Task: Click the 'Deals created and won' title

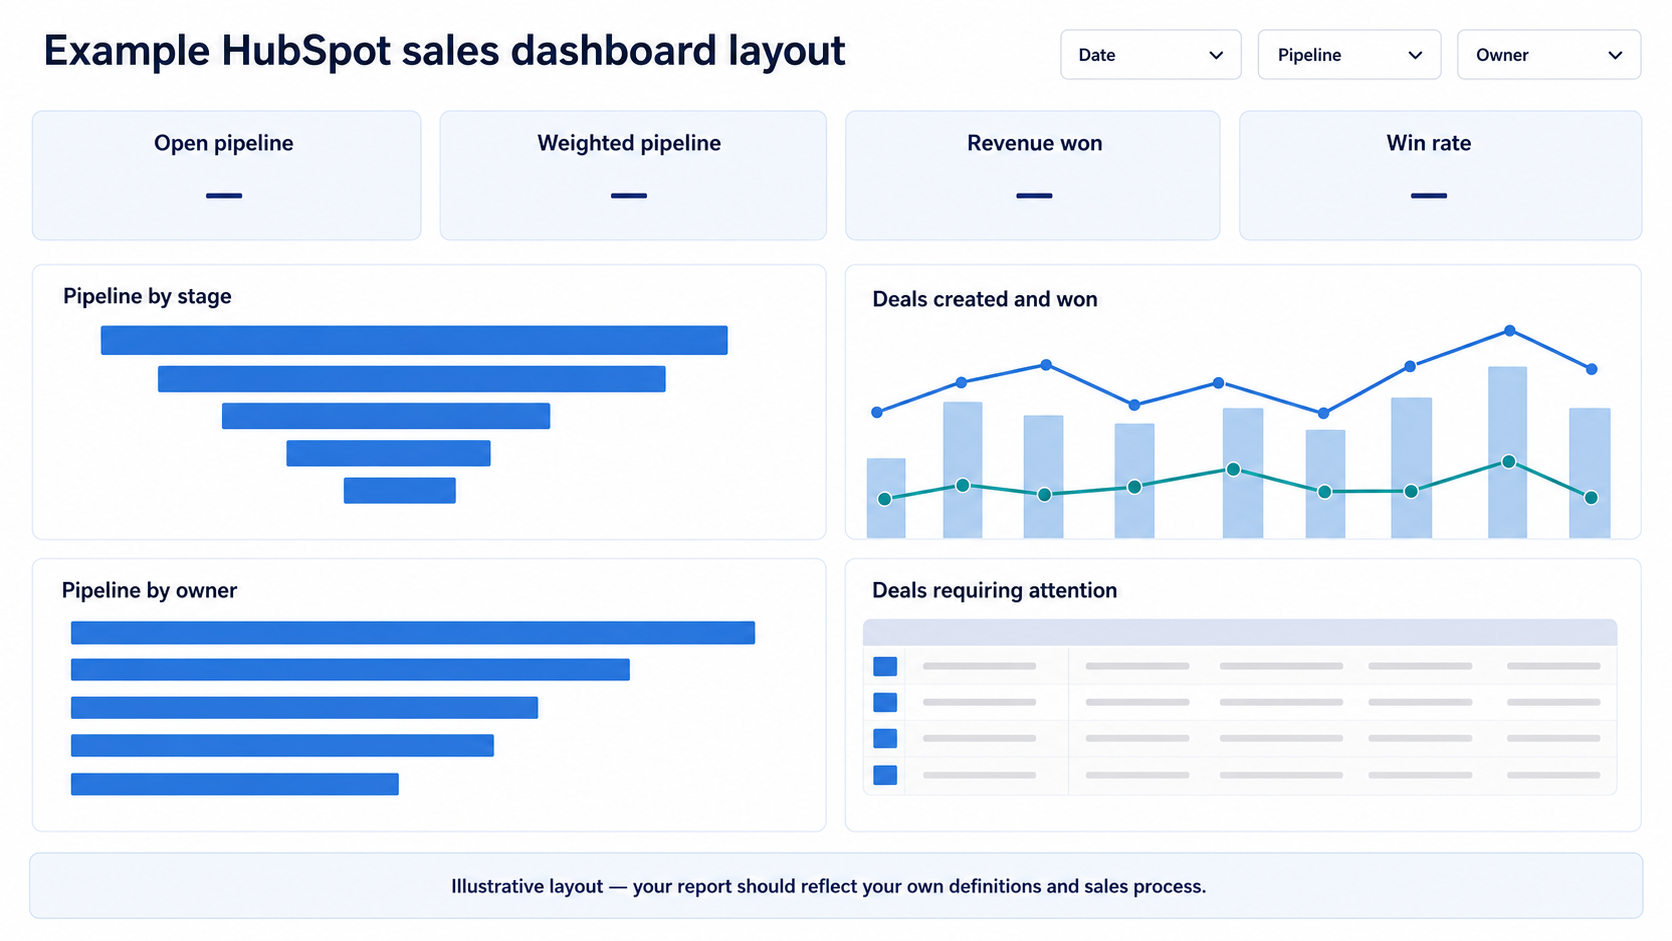Action: click(985, 299)
